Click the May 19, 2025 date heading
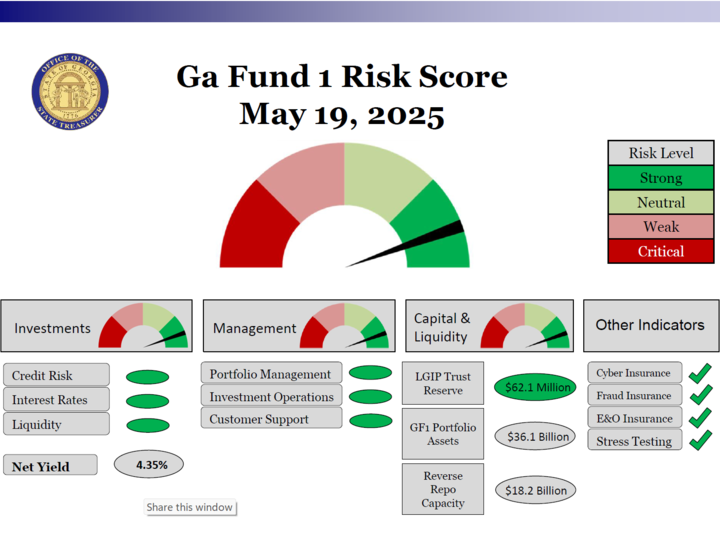Screen dimensions: 720x540 coord(342,115)
